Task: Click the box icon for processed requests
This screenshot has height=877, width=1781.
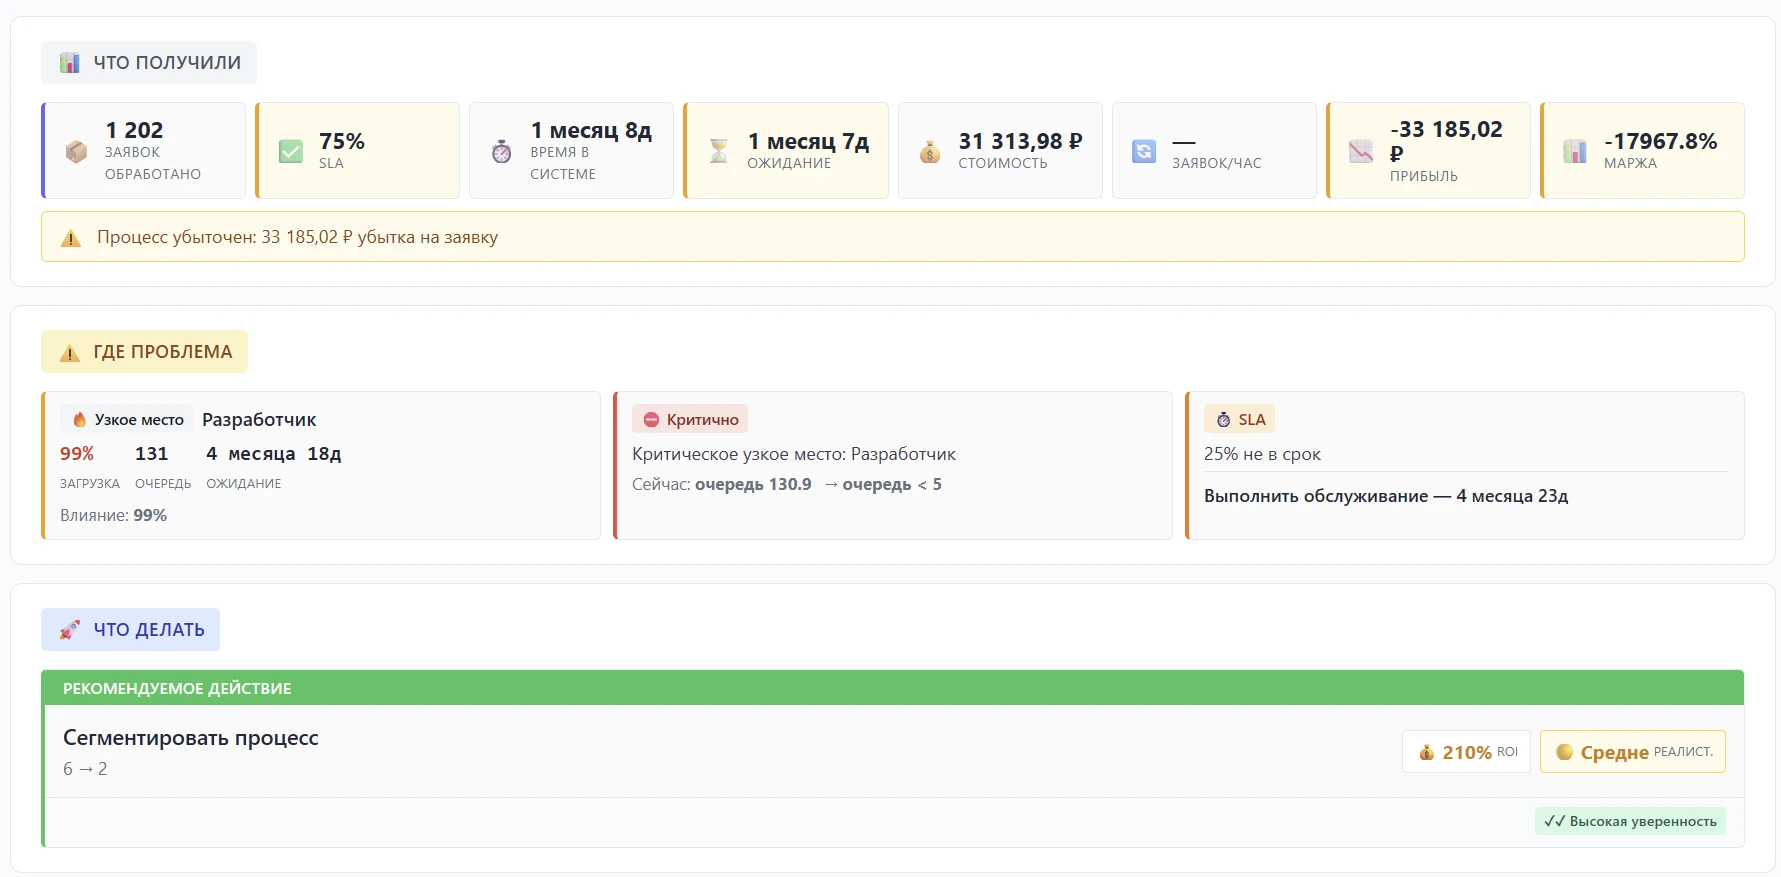Action: [x=76, y=151]
